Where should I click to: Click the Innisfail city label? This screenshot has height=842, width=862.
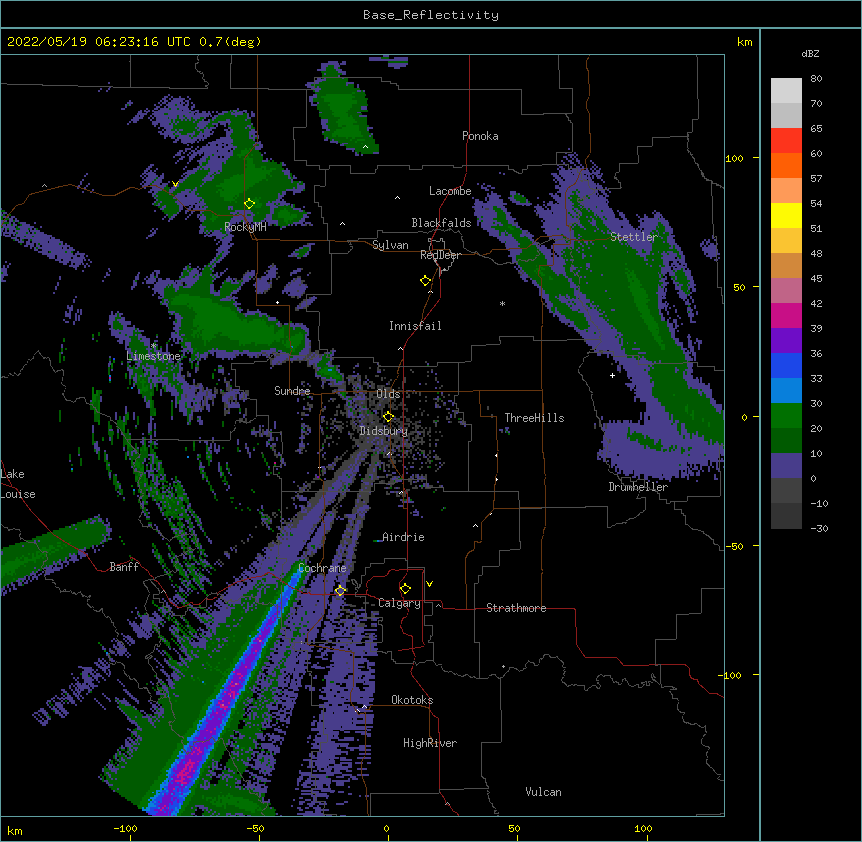click(415, 326)
